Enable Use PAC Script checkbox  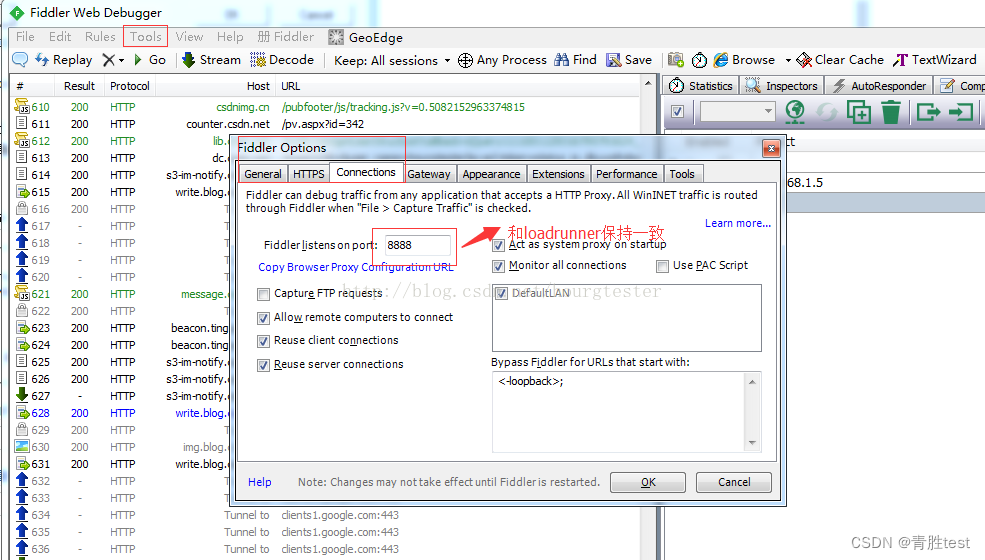[x=662, y=266]
